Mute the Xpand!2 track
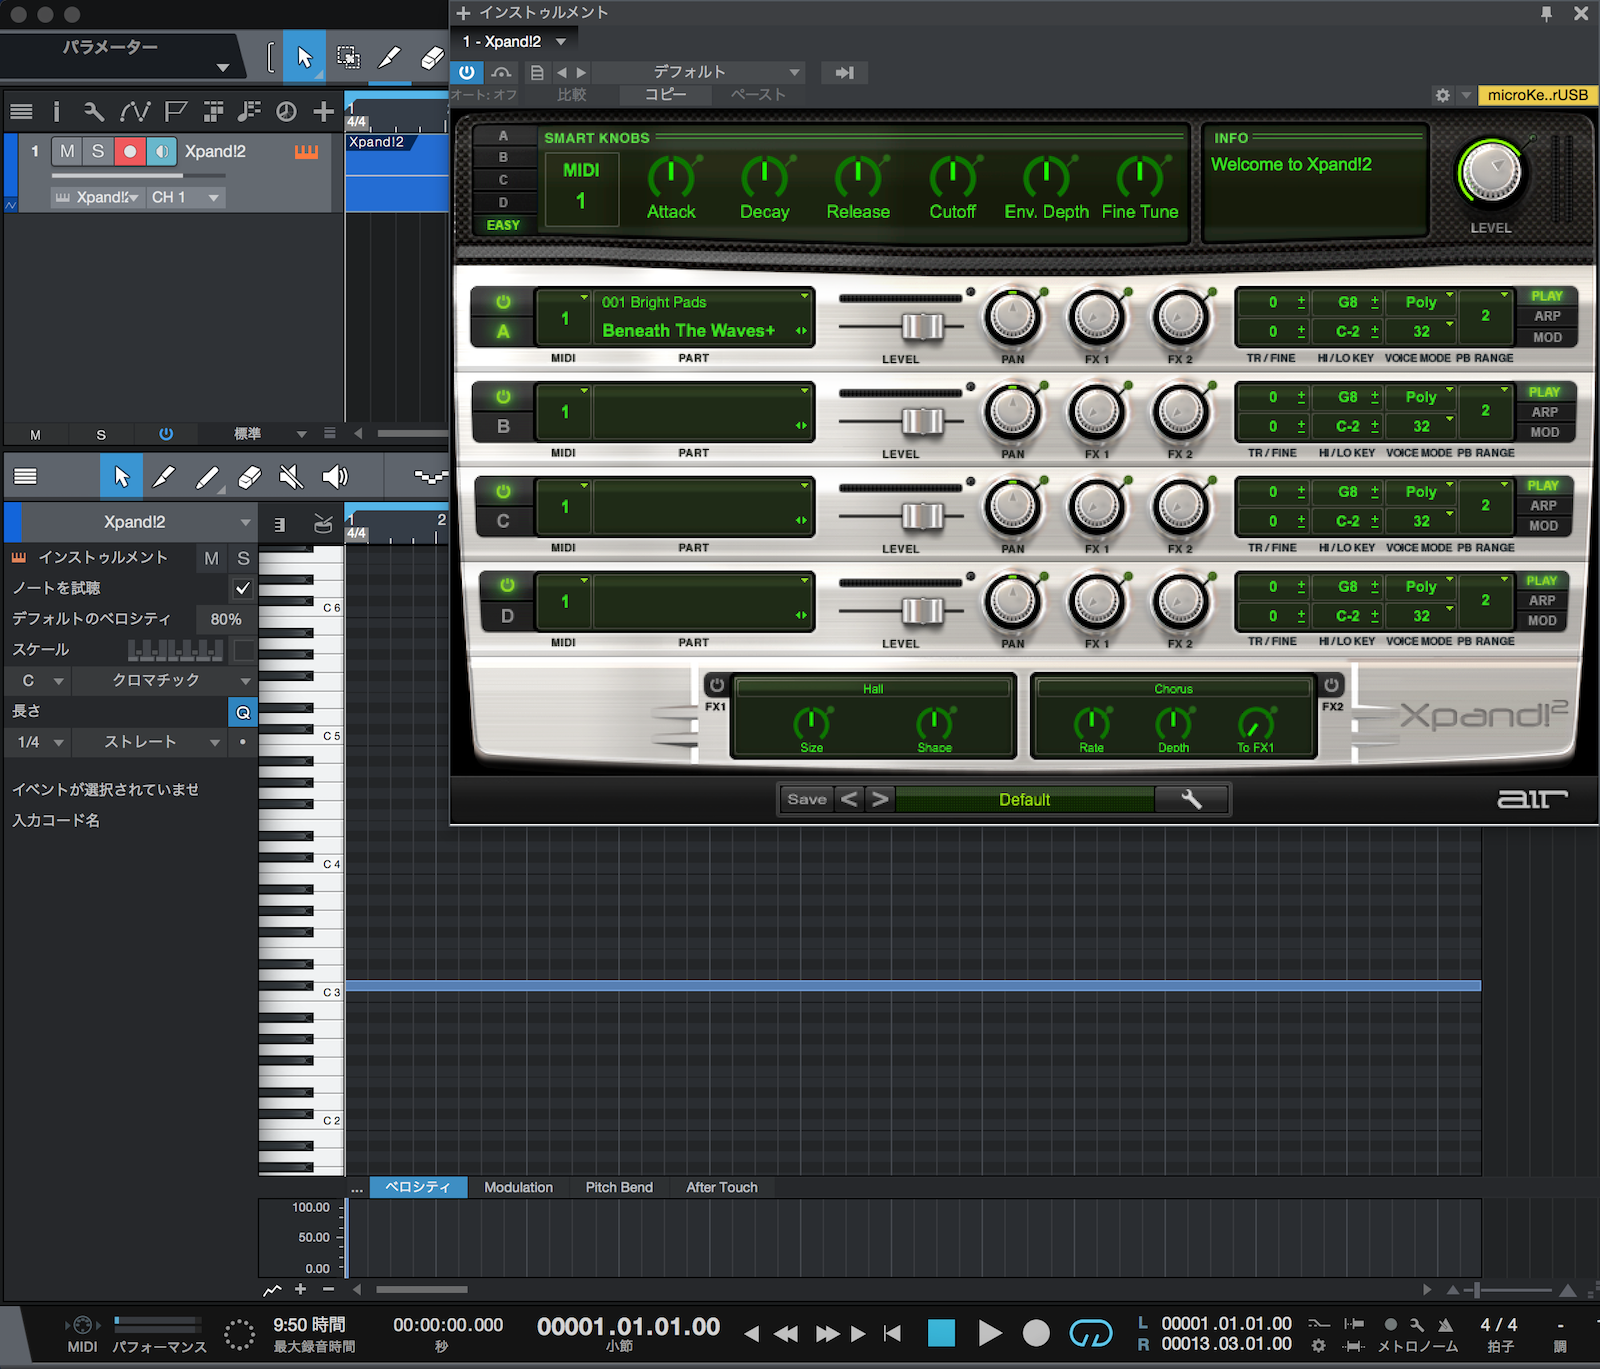This screenshot has height=1369, width=1600. tap(67, 151)
